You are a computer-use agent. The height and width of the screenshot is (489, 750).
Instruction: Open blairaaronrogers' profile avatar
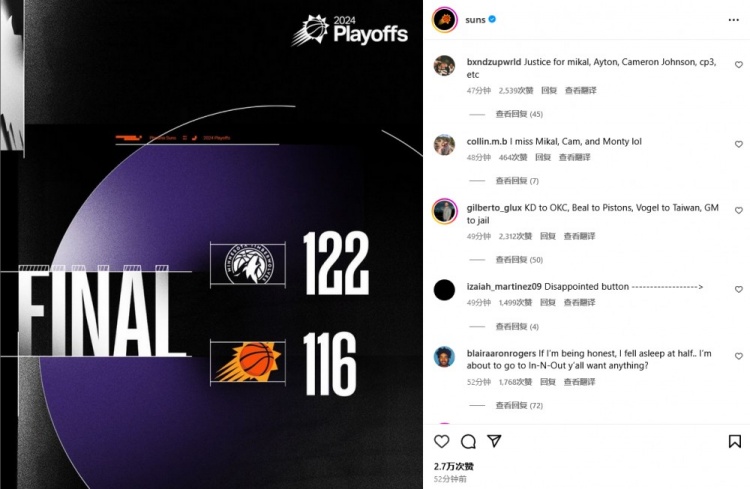444,357
